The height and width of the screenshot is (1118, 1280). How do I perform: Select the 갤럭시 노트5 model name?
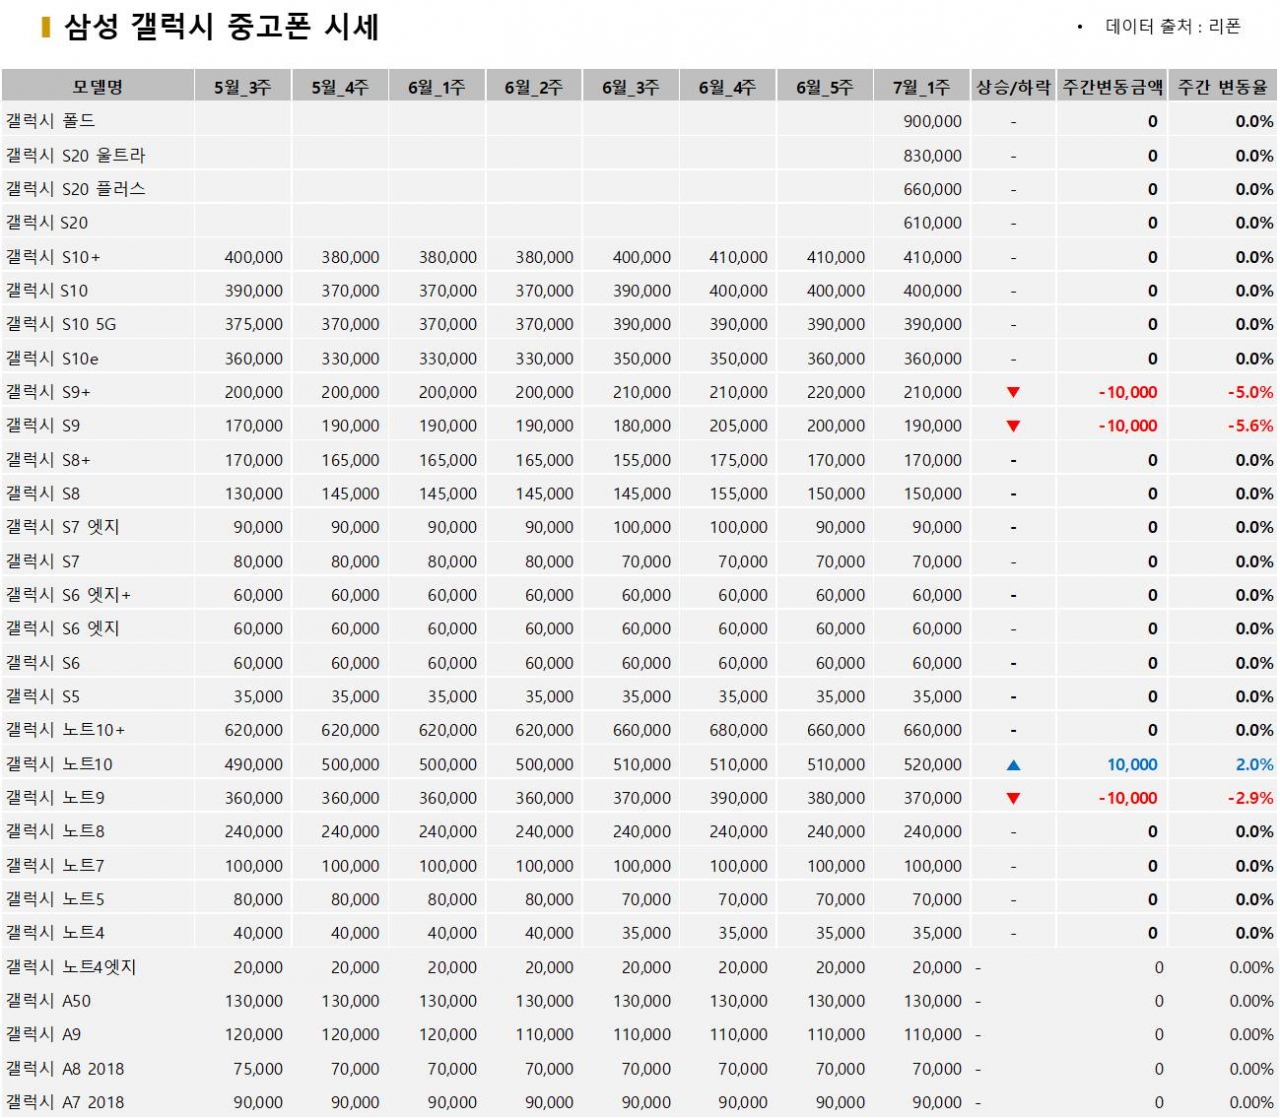click(55, 899)
